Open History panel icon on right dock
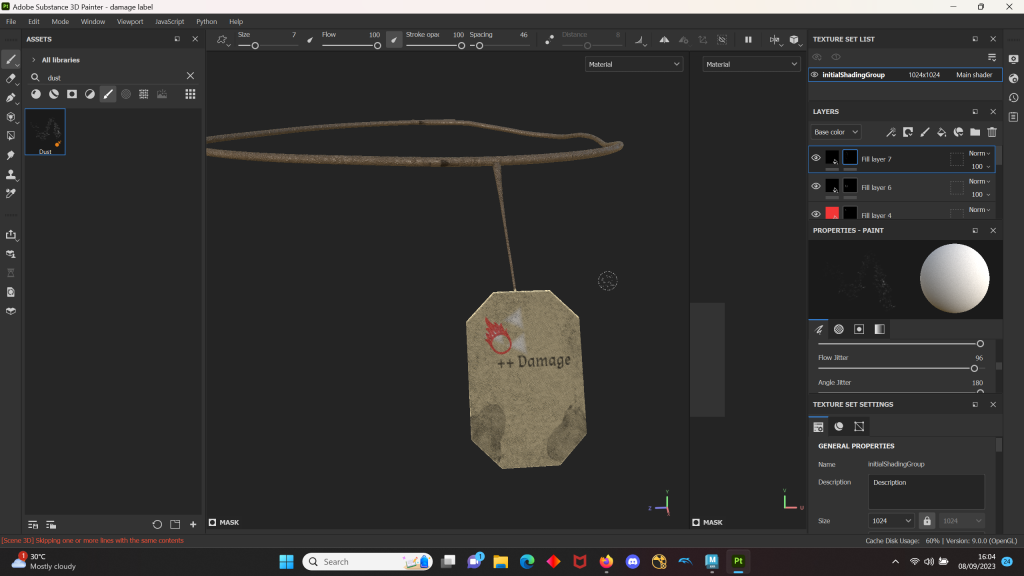Image resolution: width=1024 pixels, height=576 pixels. (x=1014, y=98)
